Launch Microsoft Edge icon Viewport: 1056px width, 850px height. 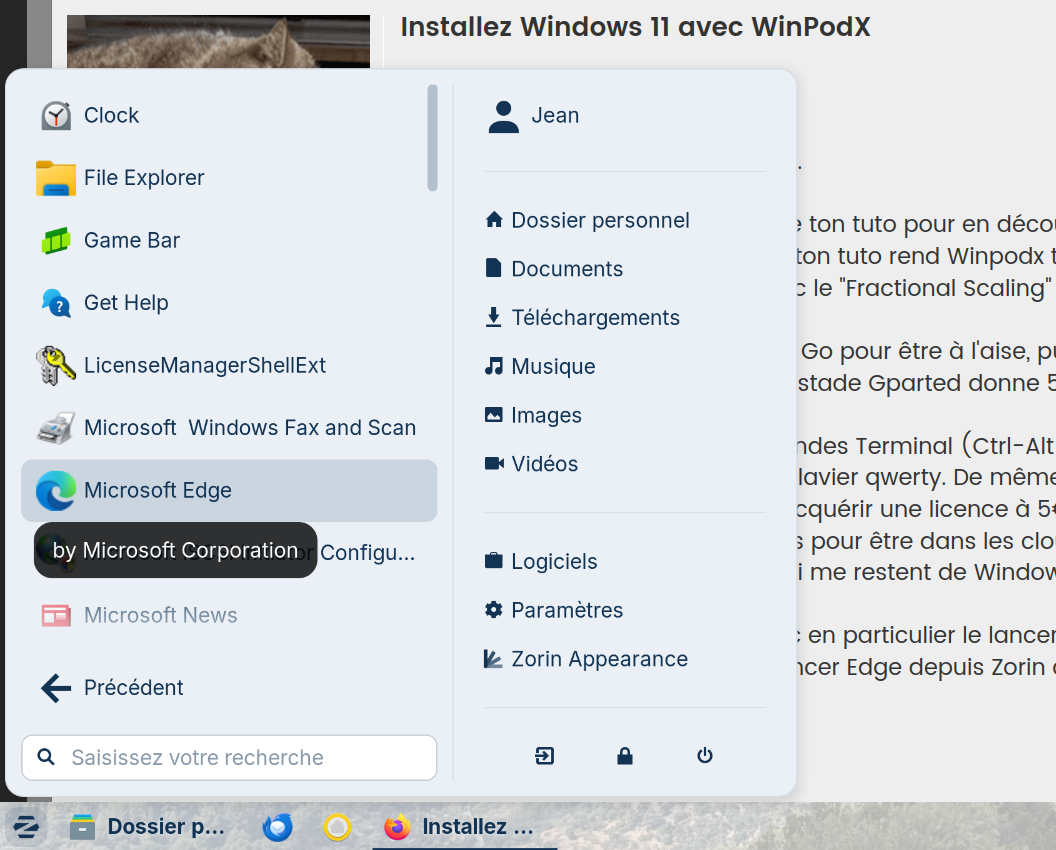[56, 490]
